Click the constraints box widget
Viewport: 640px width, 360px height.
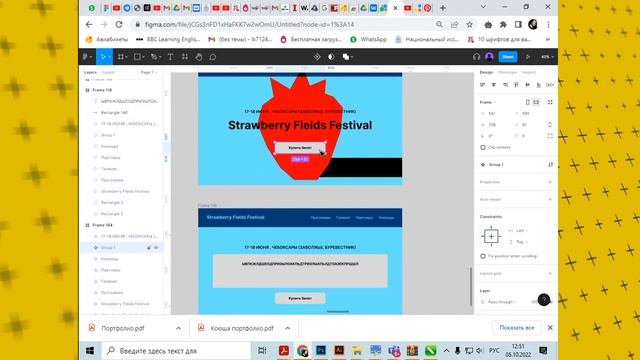[x=491, y=236]
